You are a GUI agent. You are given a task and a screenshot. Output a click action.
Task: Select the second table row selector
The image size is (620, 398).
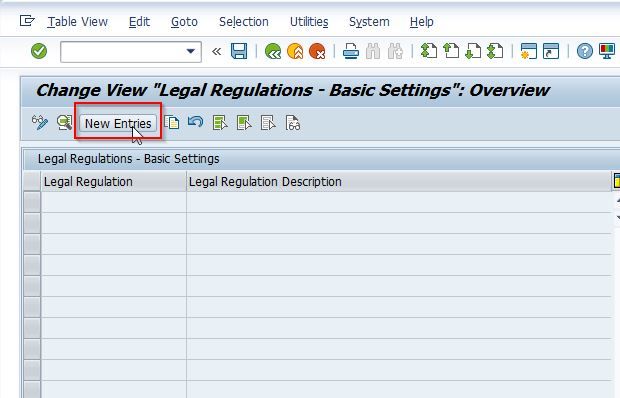(32, 223)
